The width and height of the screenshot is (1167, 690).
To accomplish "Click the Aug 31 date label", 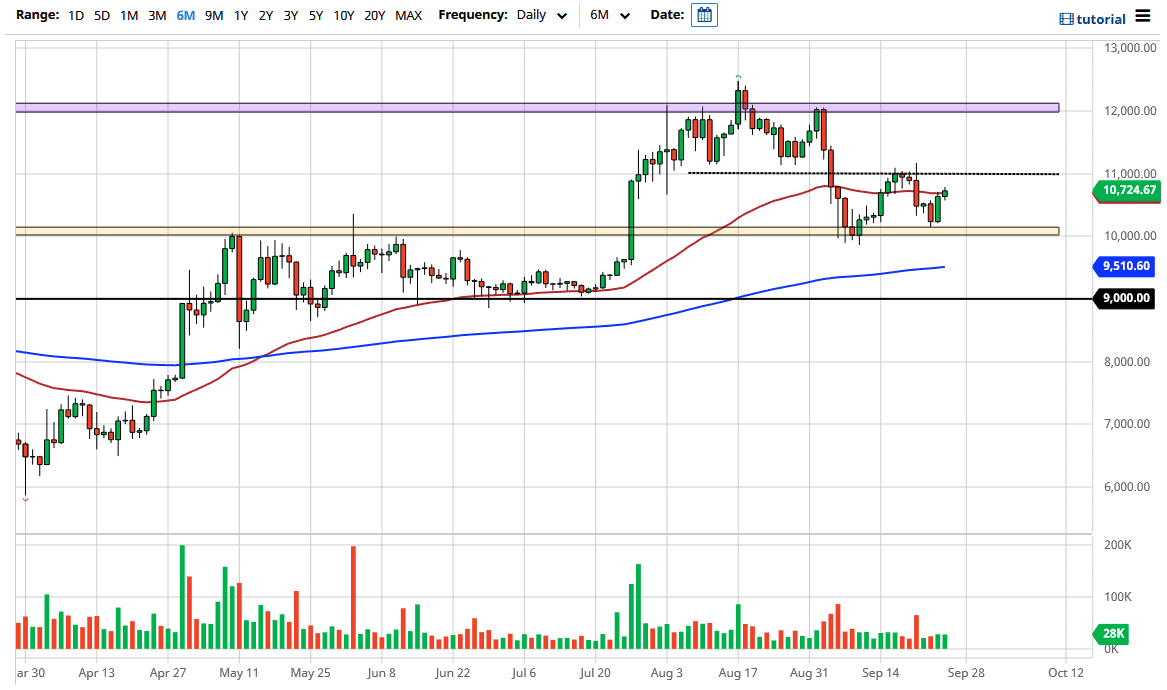I will (x=808, y=673).
